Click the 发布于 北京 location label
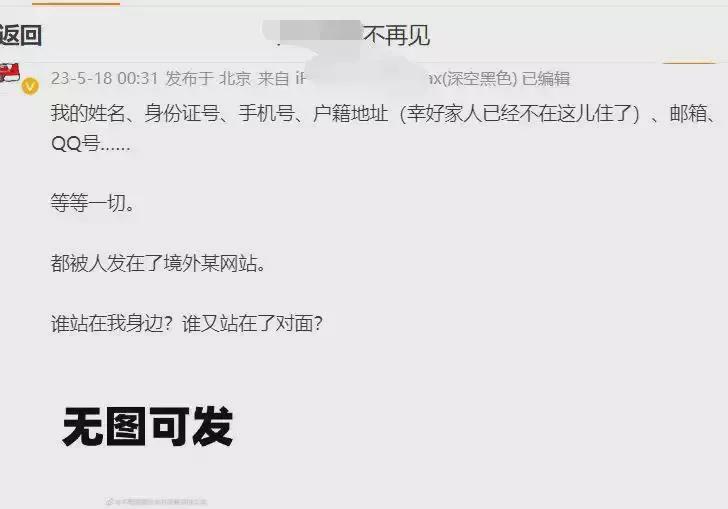 click(x=208, y=78)
